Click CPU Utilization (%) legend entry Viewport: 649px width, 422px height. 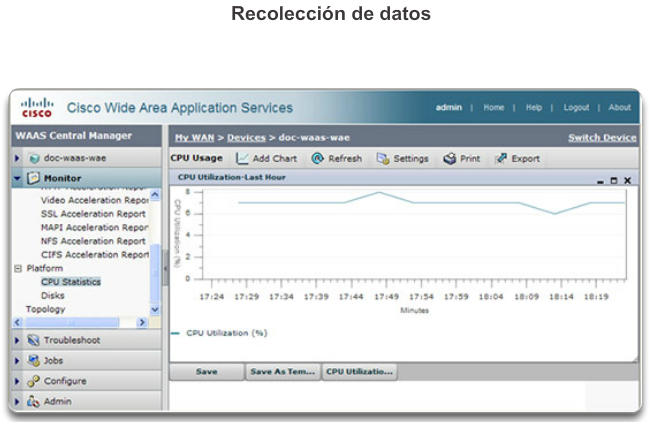220,333
